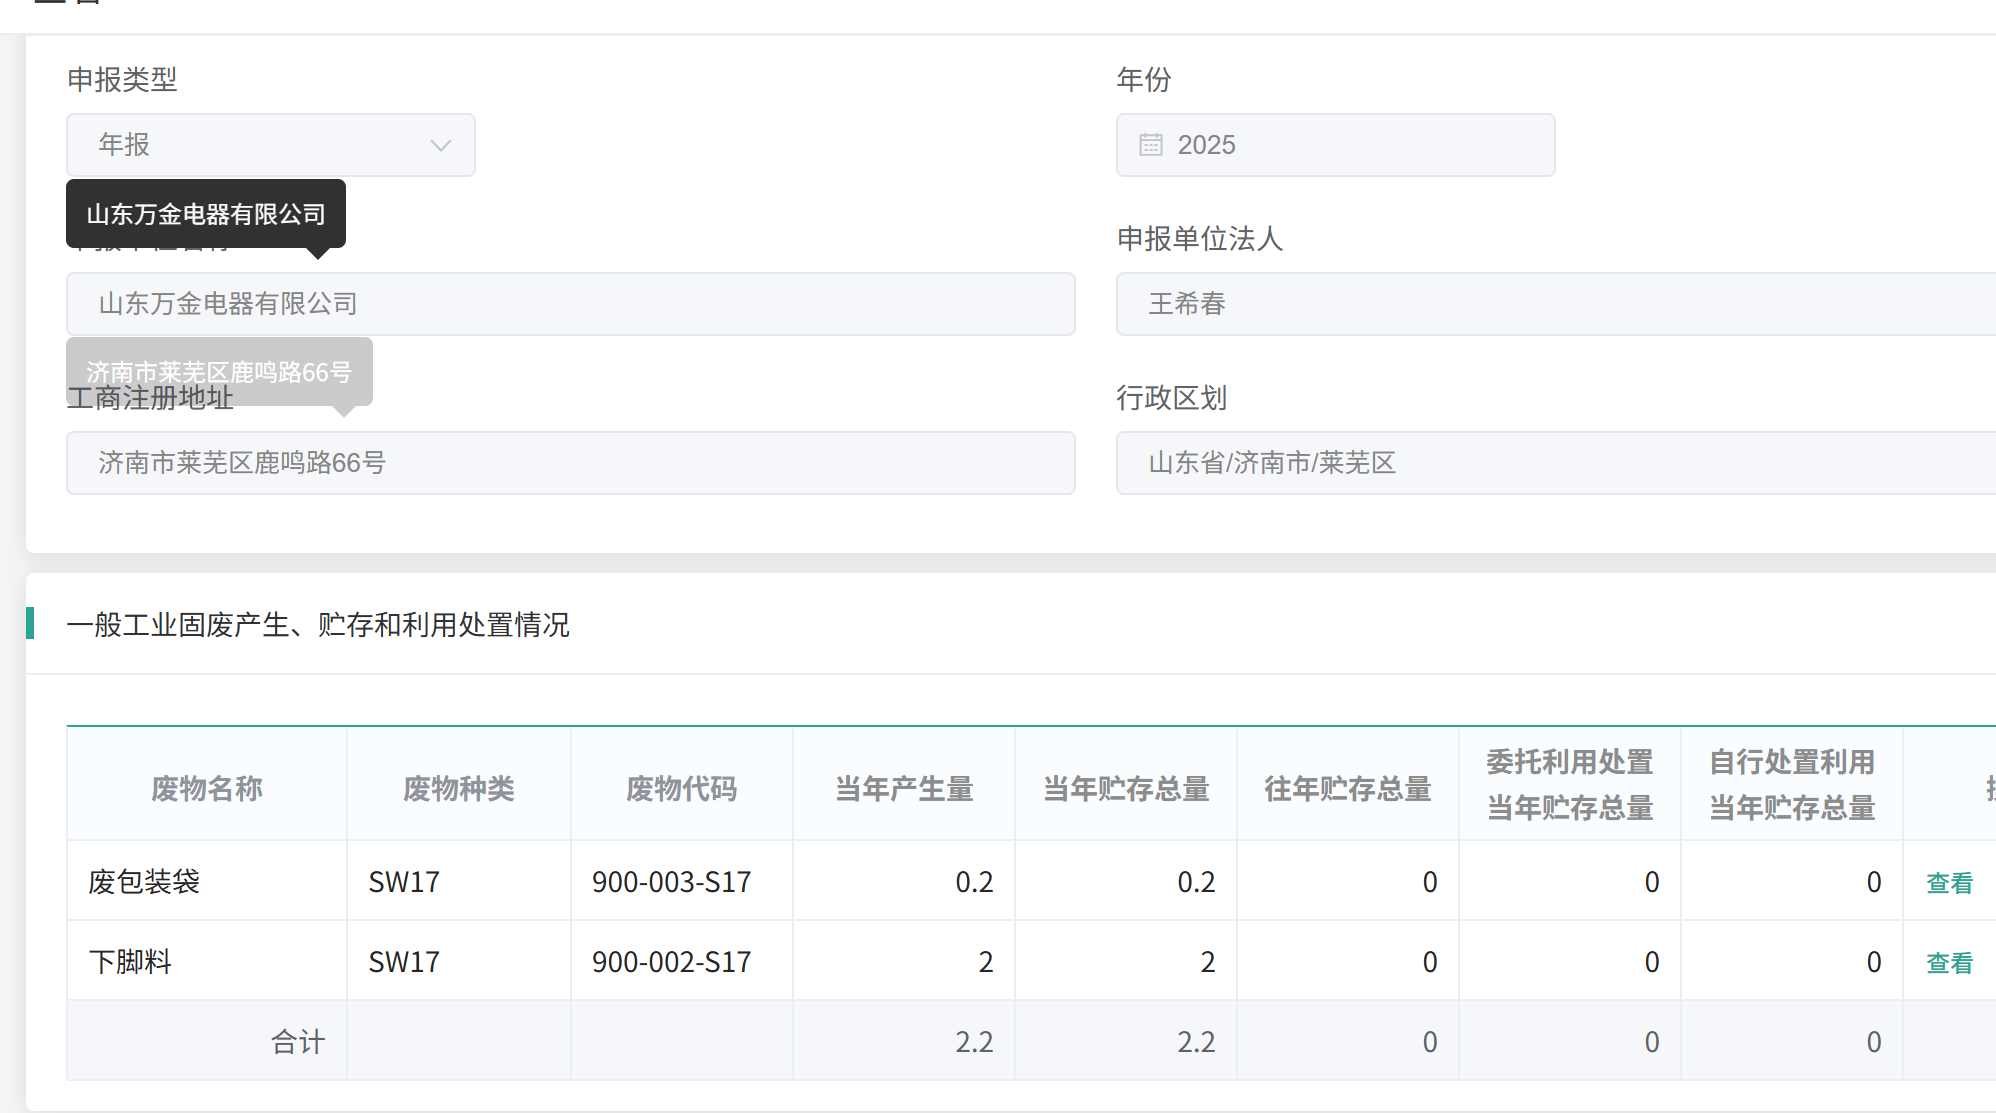
Task: Click the 往年贮存总量 column header
Action: click(x=1348, y=788)
